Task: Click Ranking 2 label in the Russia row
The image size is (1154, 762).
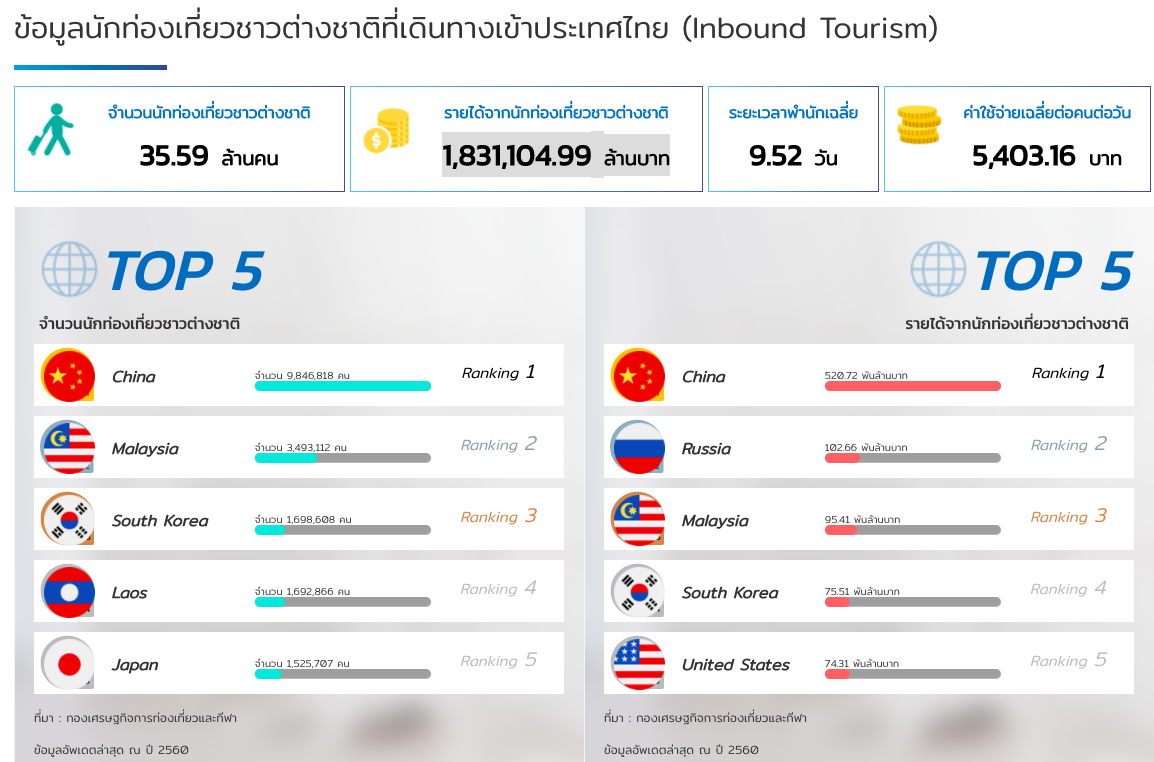Action: click(x=1069, y=444)
